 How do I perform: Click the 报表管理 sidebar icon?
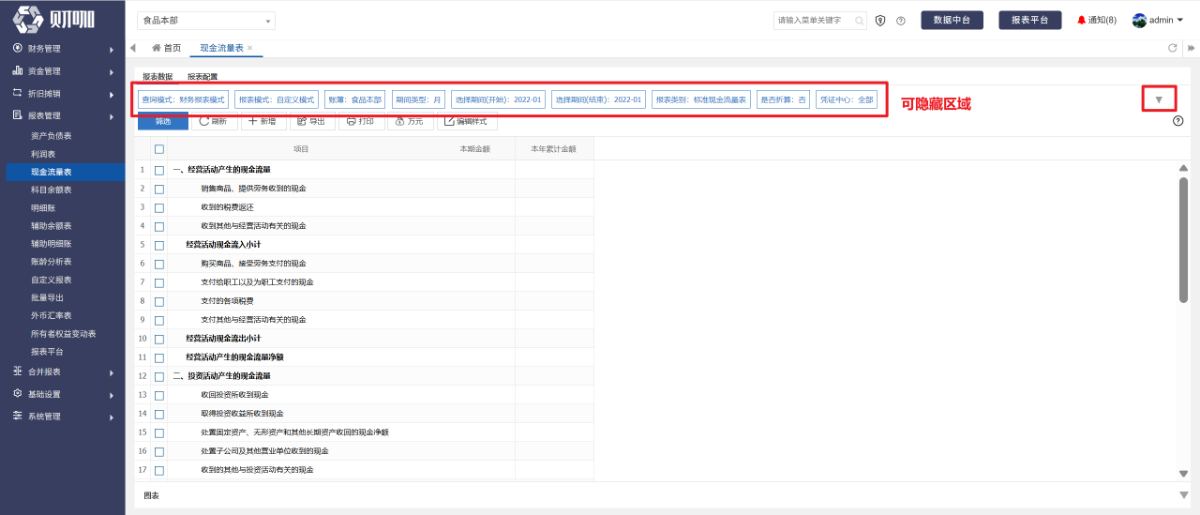(17, 116)
